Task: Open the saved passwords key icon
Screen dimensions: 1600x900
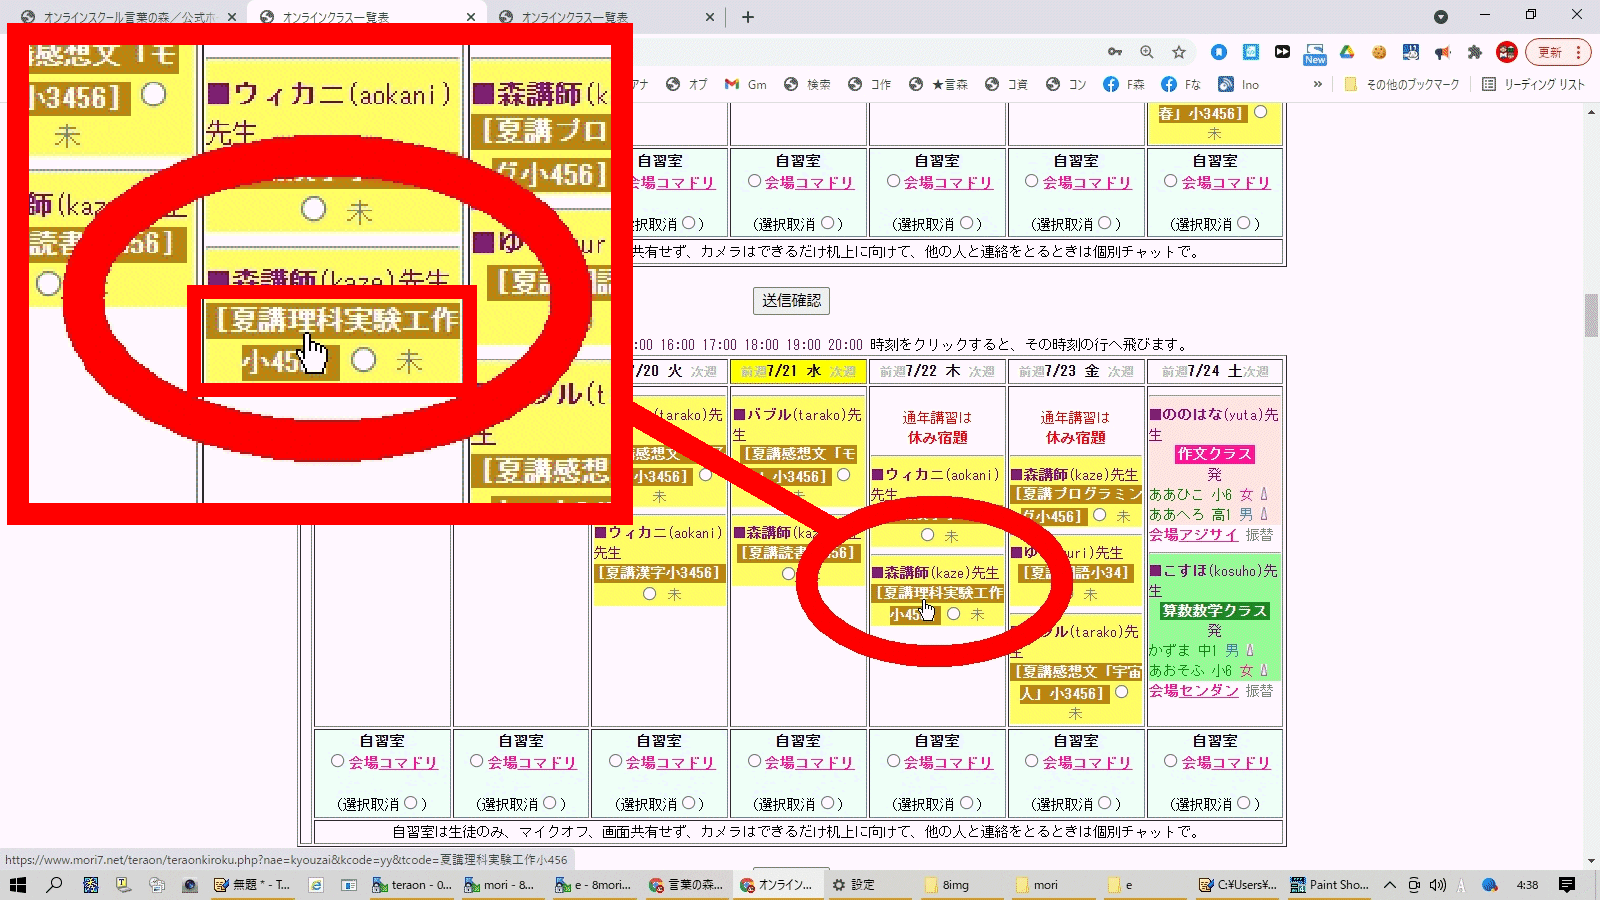Action: tap(1115, 52)
